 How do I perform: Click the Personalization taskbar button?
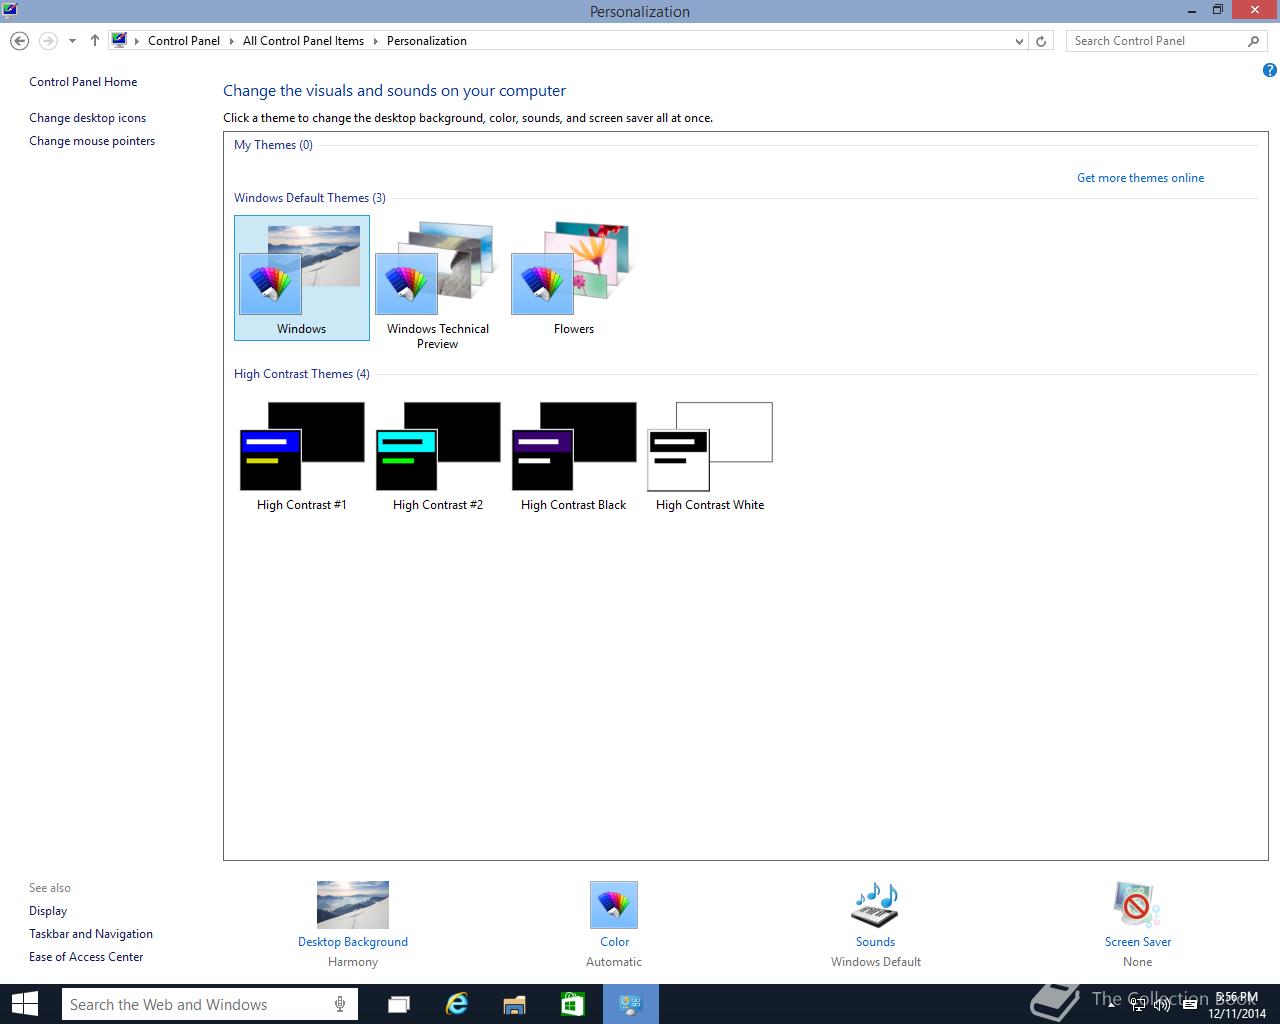631,1004
